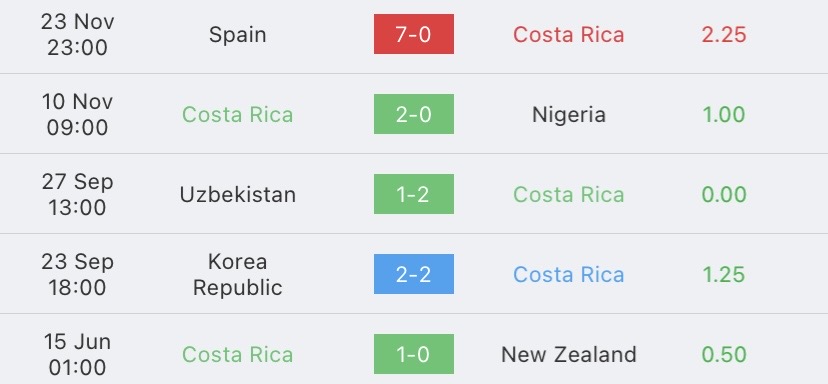Open the Spain team link

(237, 35)
